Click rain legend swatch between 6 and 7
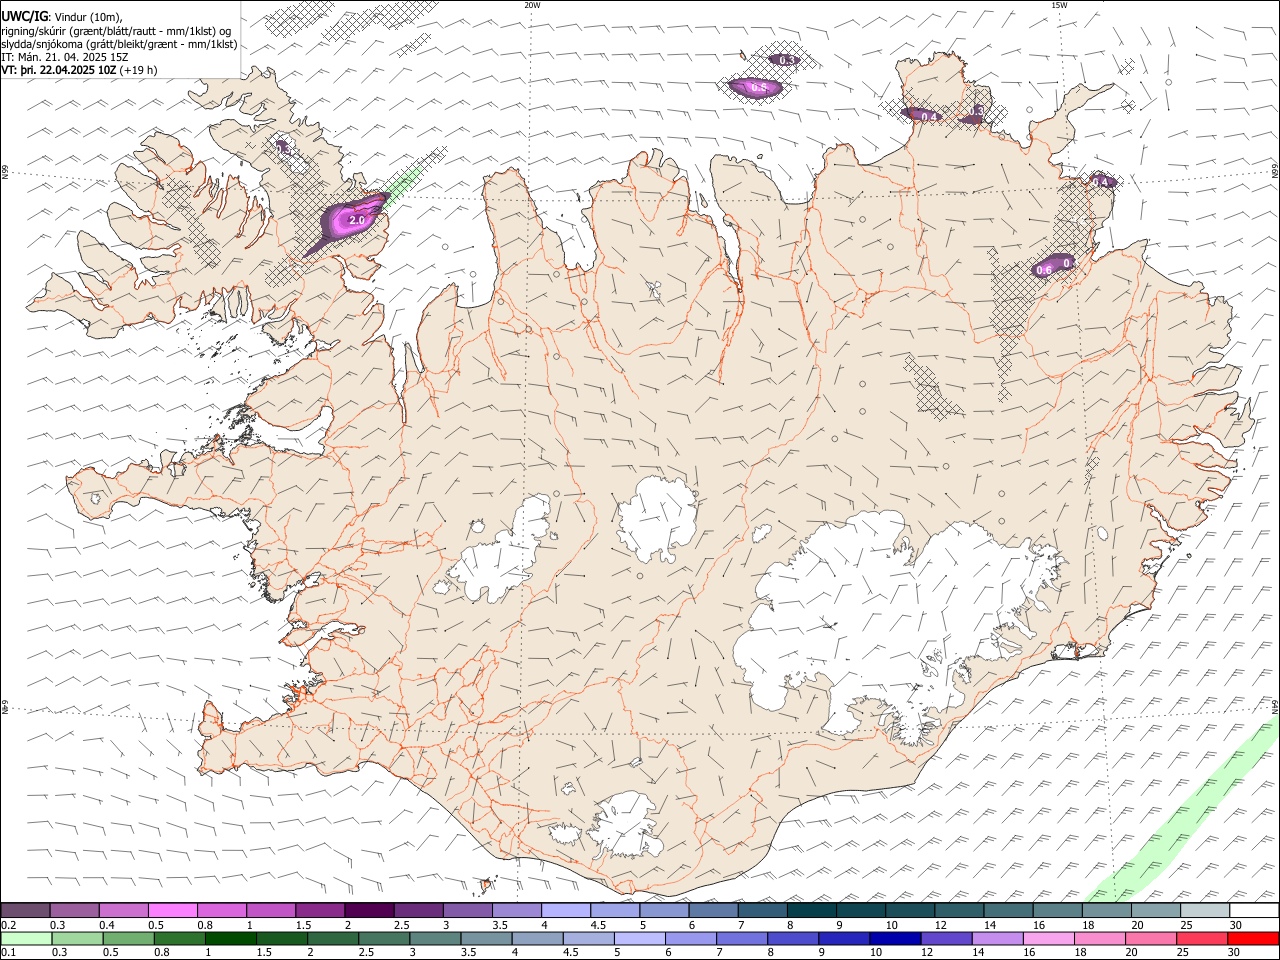 click(x=690, y=938)
